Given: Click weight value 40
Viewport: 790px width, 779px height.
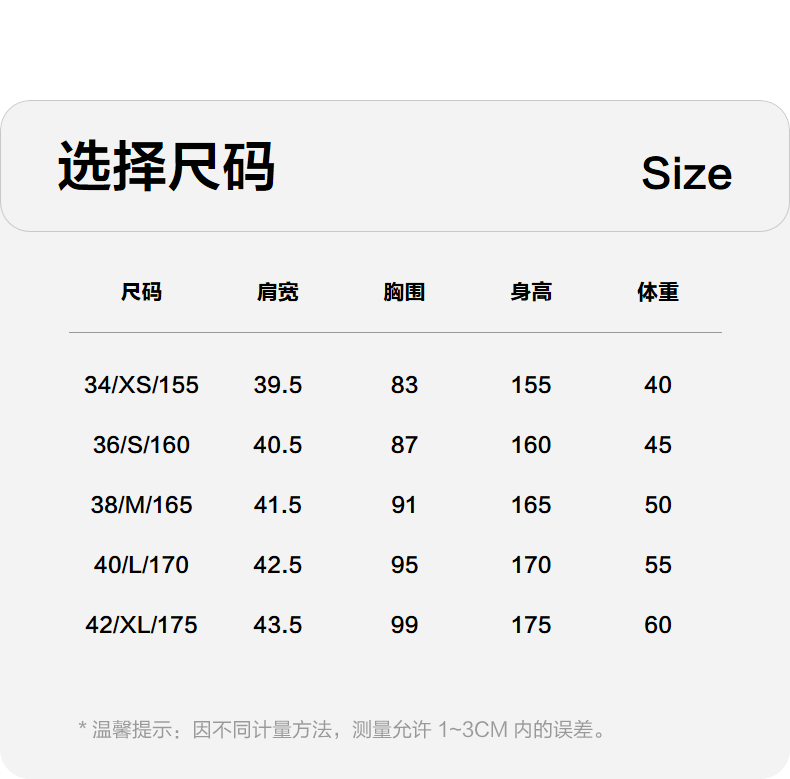Looking at the screenshot, I should pyautogui.click(x=658, y=385).
